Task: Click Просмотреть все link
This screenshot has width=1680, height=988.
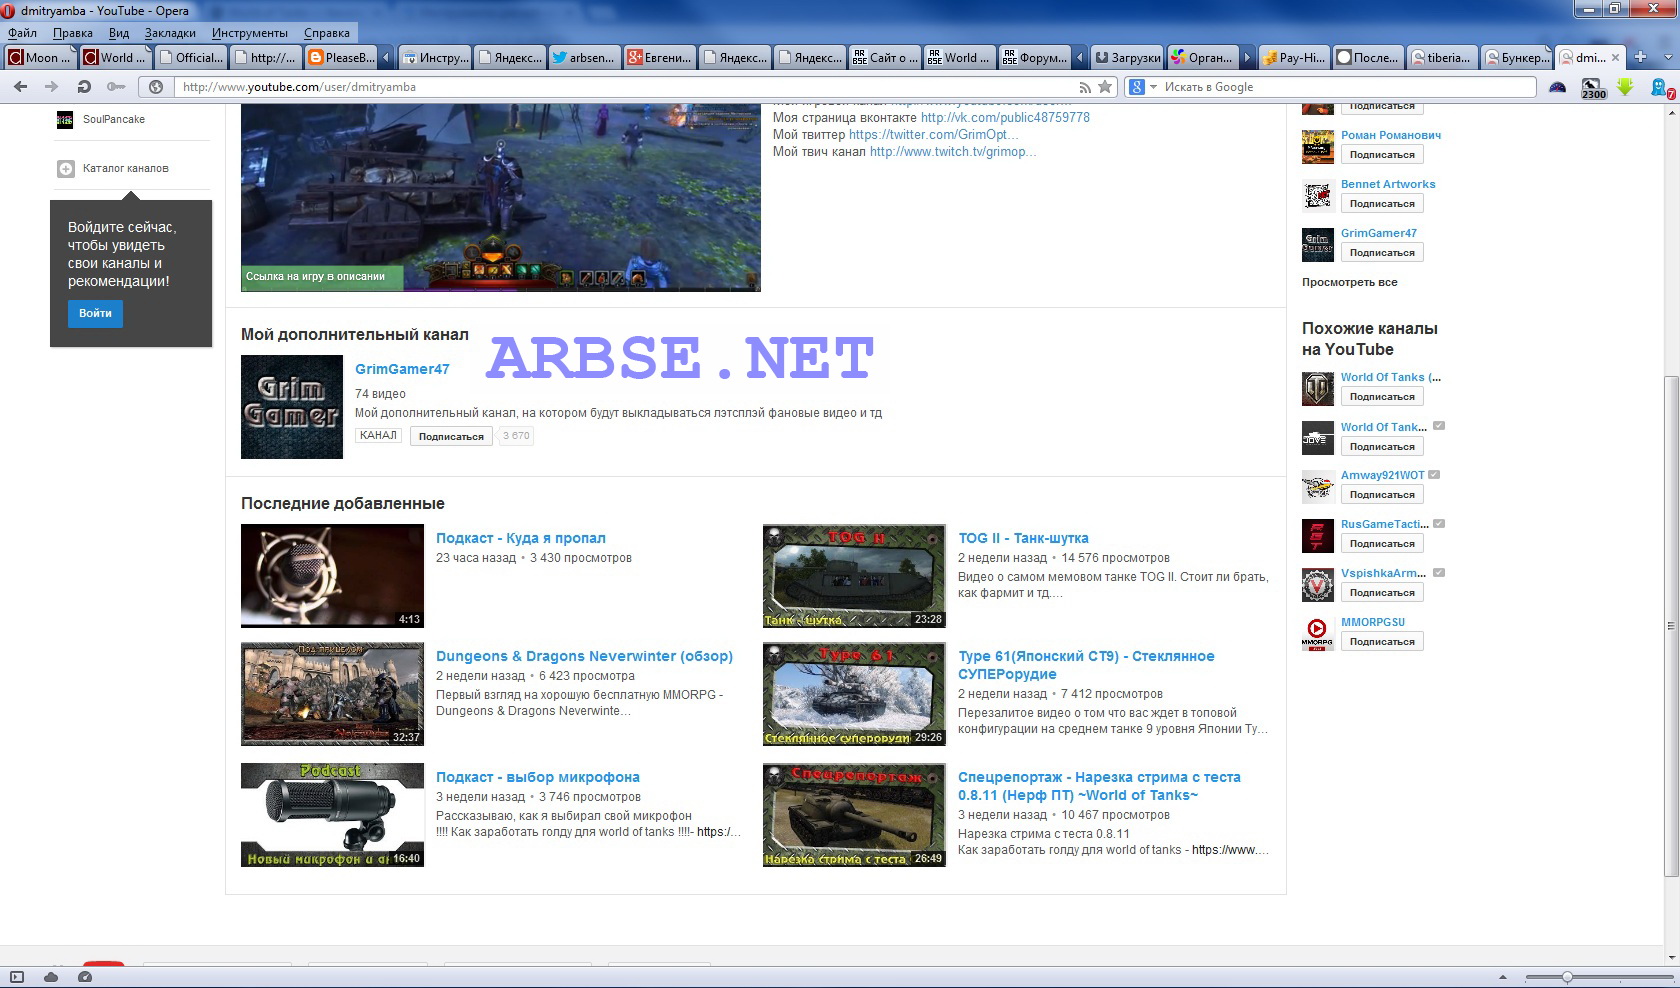Action: pos(1349,282)
